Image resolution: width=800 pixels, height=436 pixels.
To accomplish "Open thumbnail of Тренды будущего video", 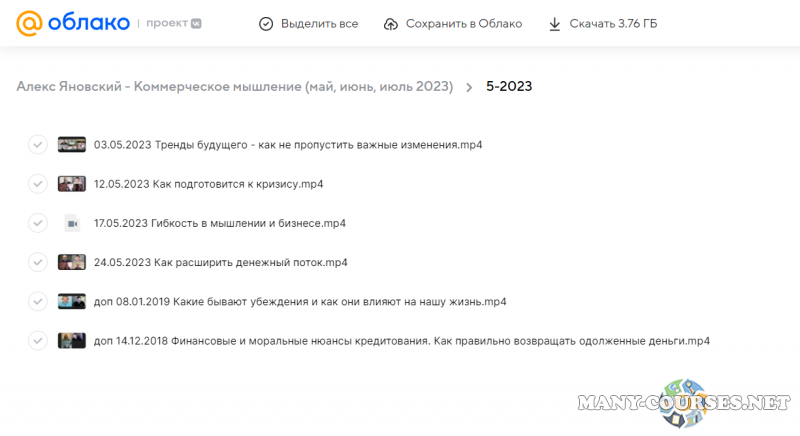I will click(x=71, y=144).
